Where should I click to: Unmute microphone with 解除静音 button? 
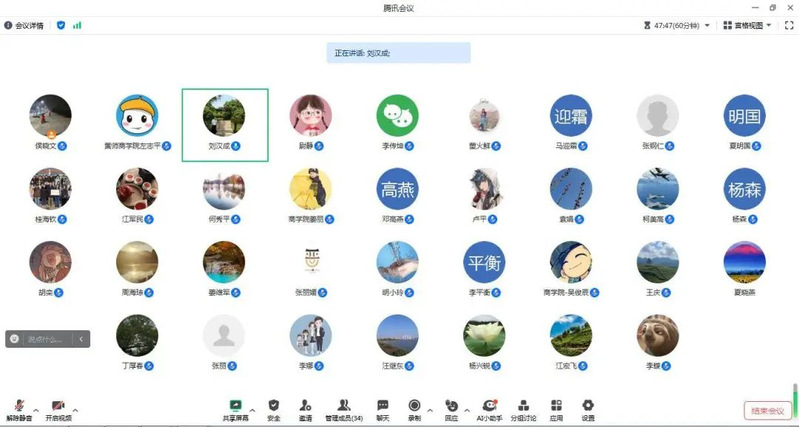(x=18, y=408)
